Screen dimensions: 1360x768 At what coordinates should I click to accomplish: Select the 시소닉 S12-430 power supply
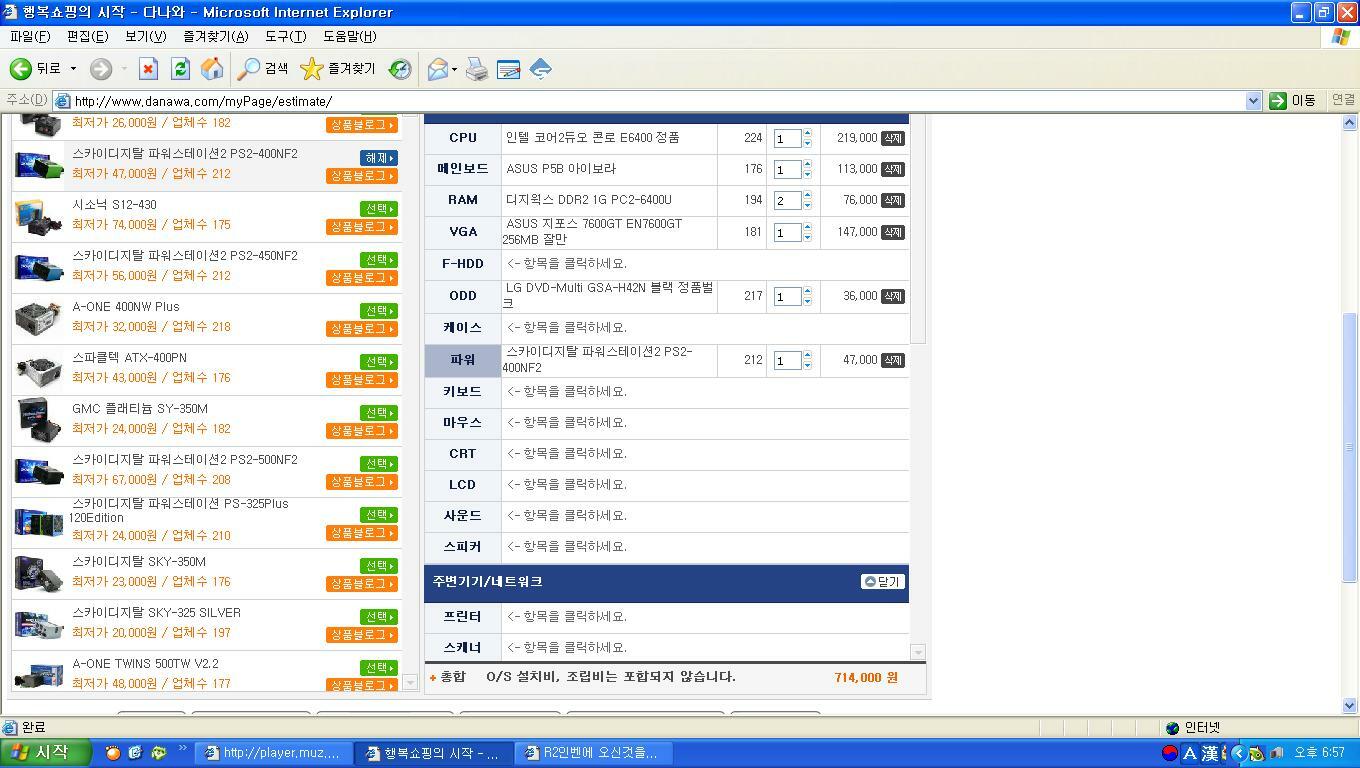[378, 209]
